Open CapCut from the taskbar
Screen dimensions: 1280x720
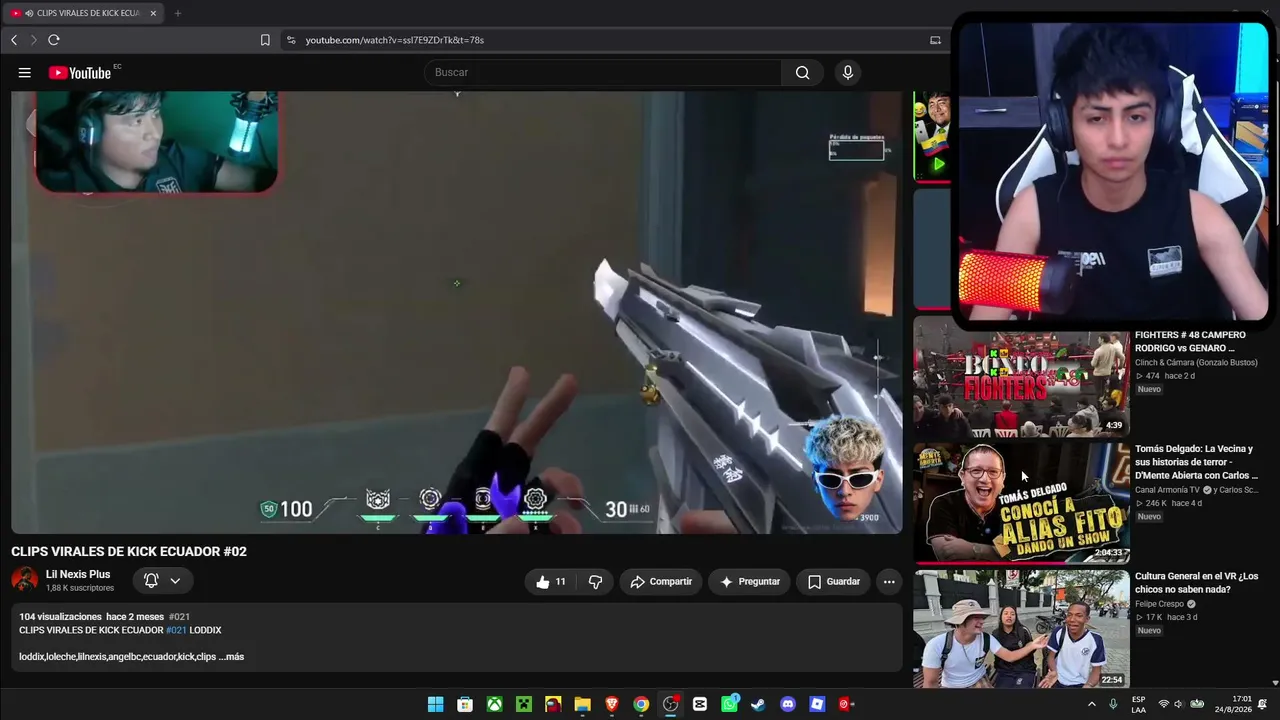700,704
